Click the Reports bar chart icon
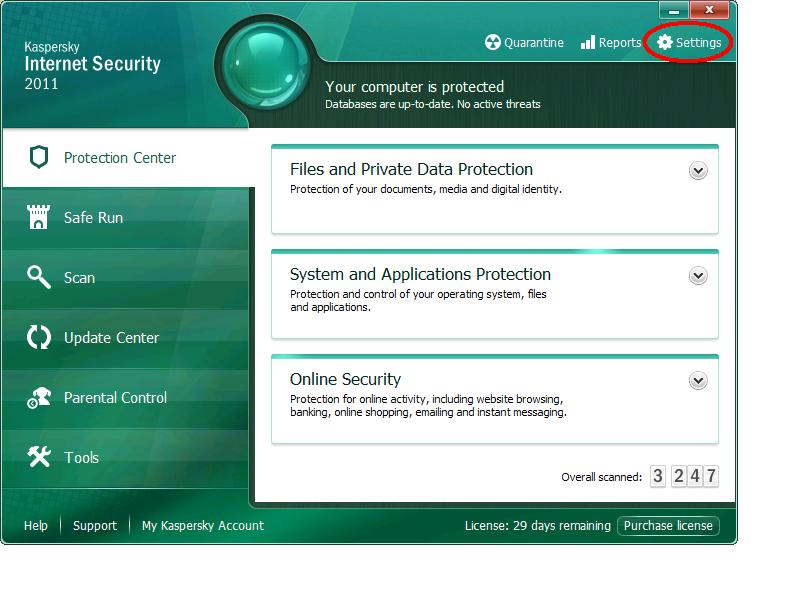Viewport: 800px width, 600px height. point(588,43)
